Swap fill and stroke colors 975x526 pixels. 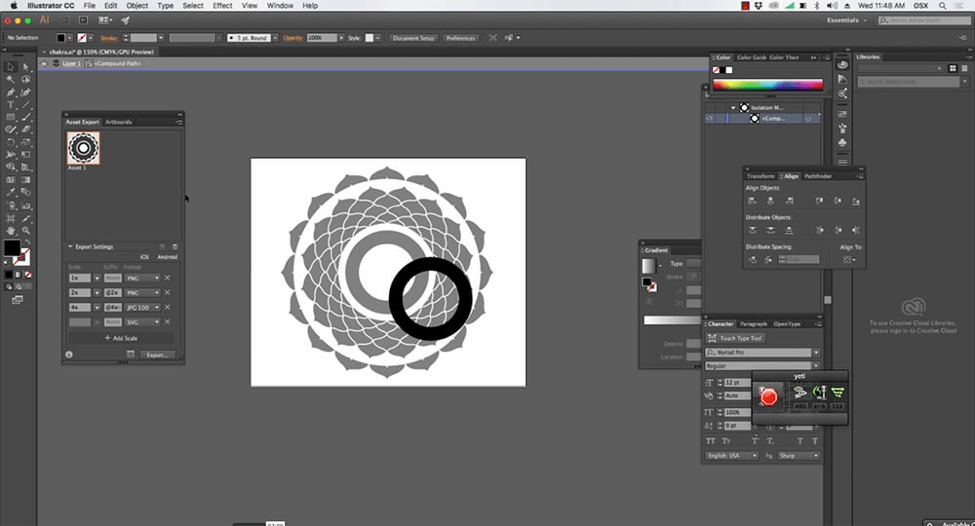pos(27,242)
